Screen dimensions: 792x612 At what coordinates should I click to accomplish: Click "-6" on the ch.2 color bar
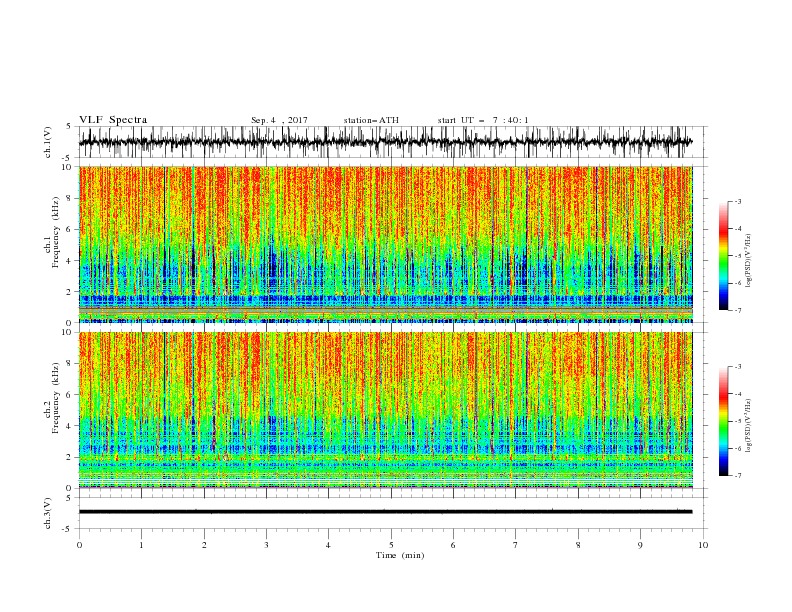click(738, 448)
